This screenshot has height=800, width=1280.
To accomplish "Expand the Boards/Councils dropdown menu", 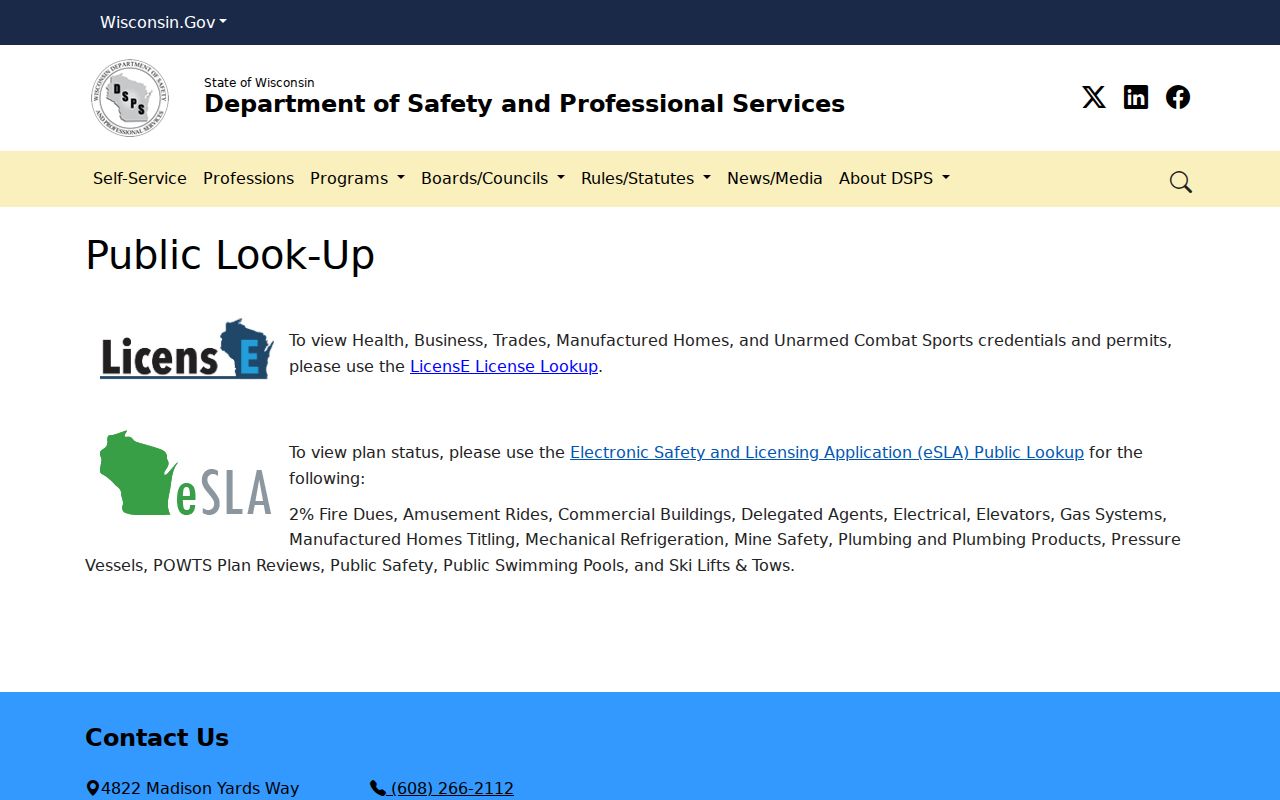I will [x=493, y=178].
